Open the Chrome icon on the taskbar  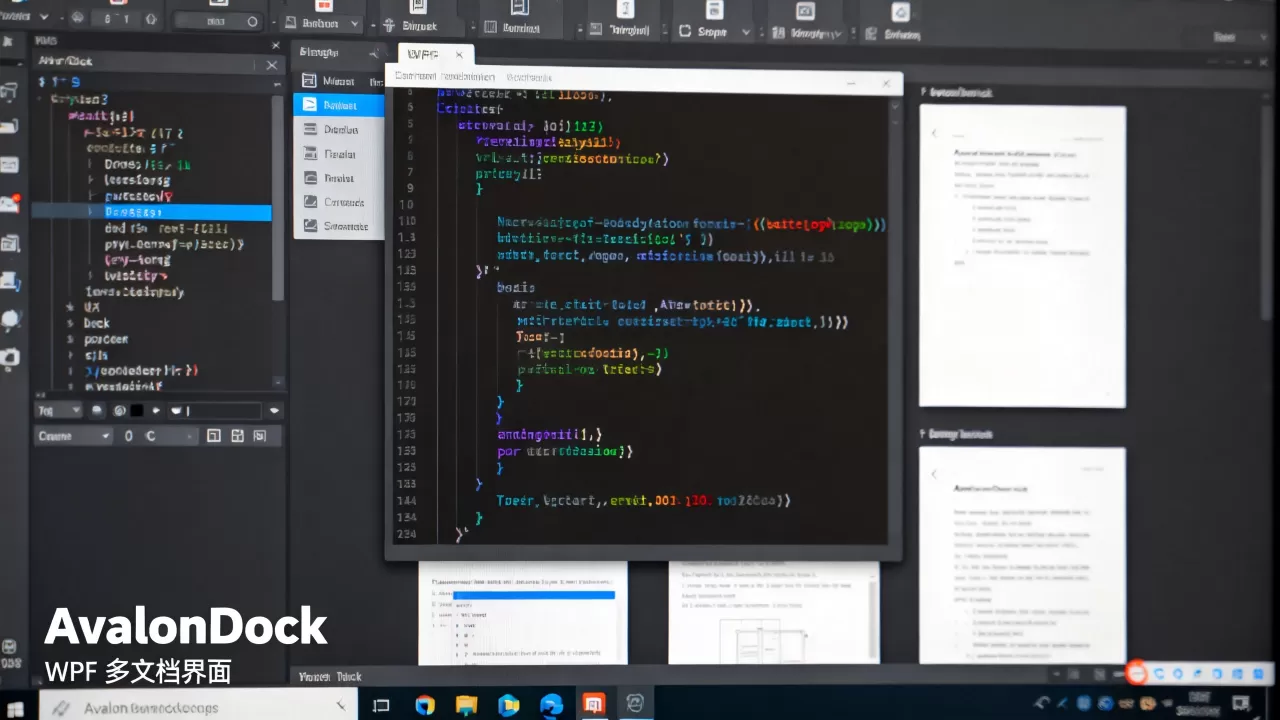425,705
